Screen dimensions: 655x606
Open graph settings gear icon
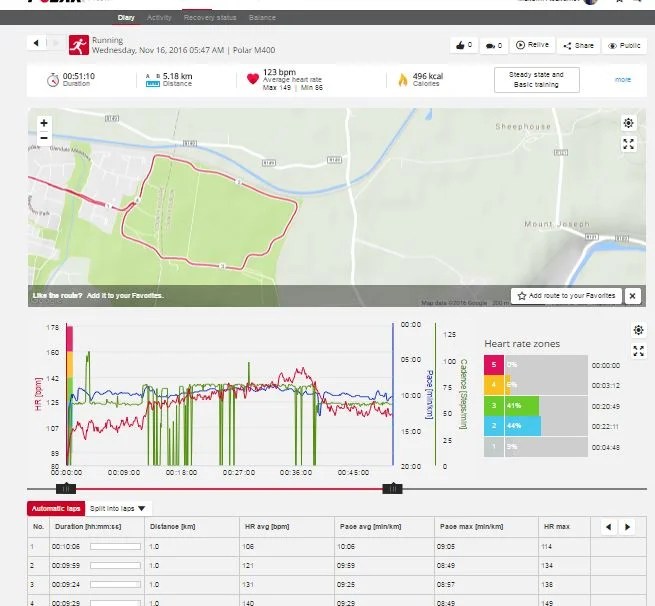[638, 330]
